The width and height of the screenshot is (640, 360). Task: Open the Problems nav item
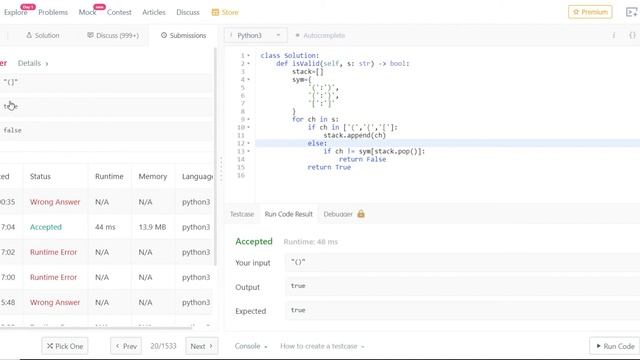pos(53,12)
